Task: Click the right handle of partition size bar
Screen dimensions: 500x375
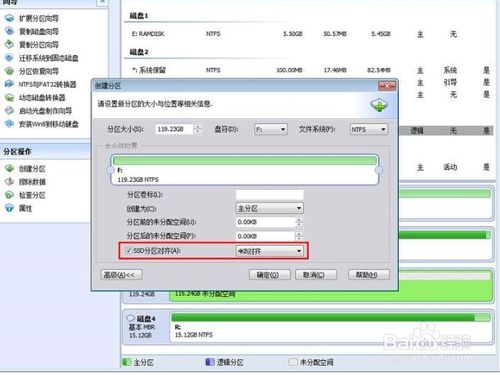Action: pyautogui.click(x=379, y=170)
